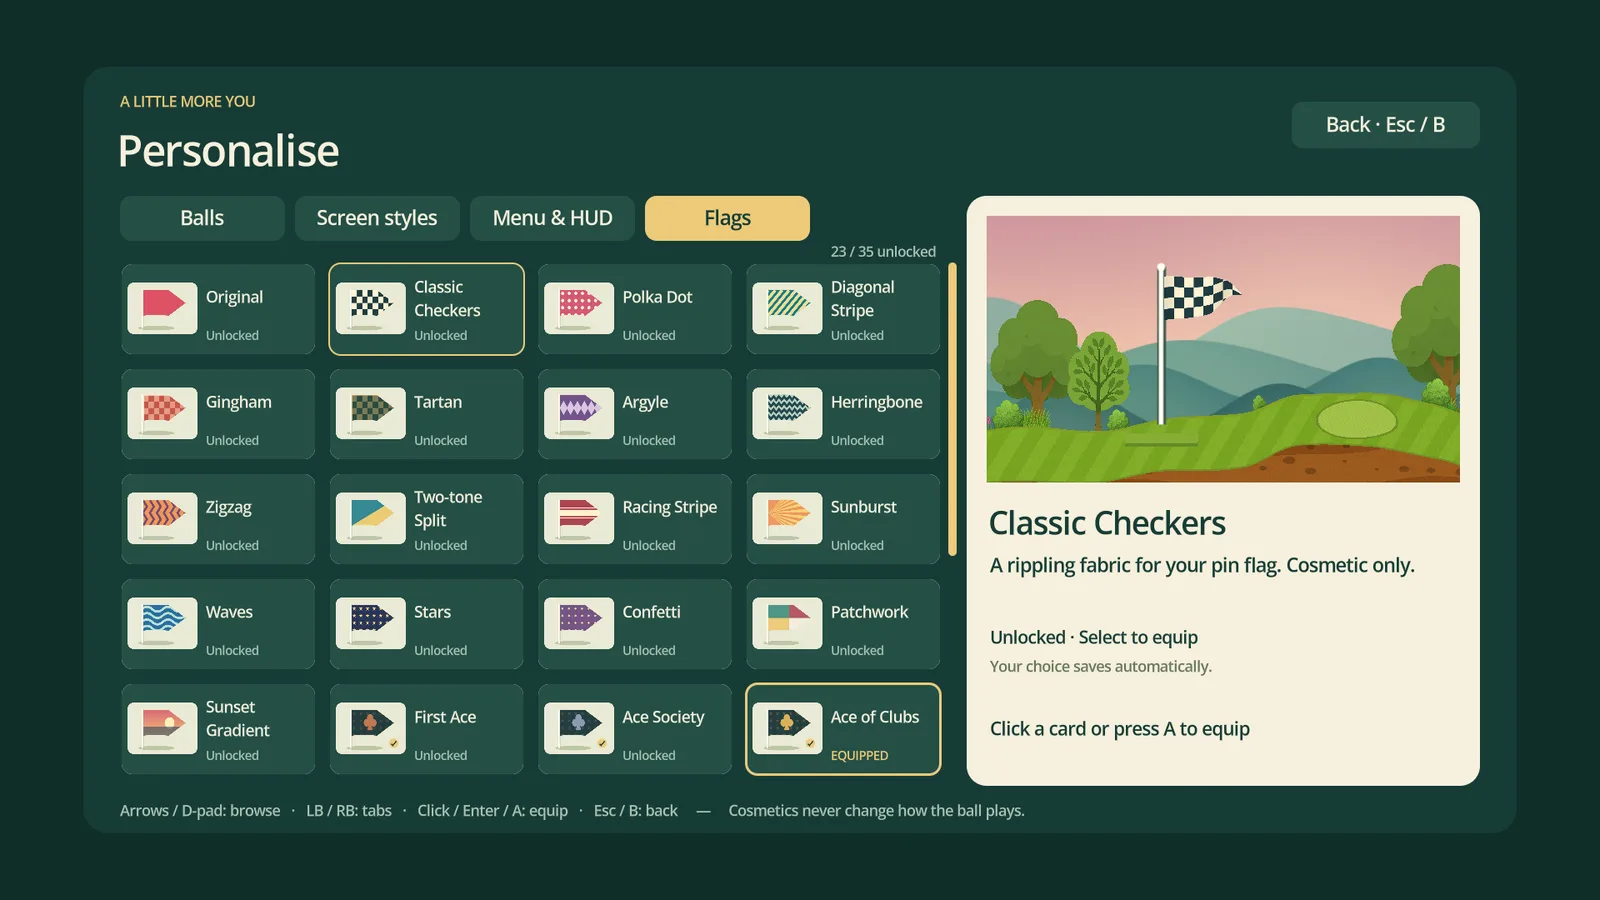Select the Racing Stripe flag icon
The image size is (1600, 900).
coord(579,518)
